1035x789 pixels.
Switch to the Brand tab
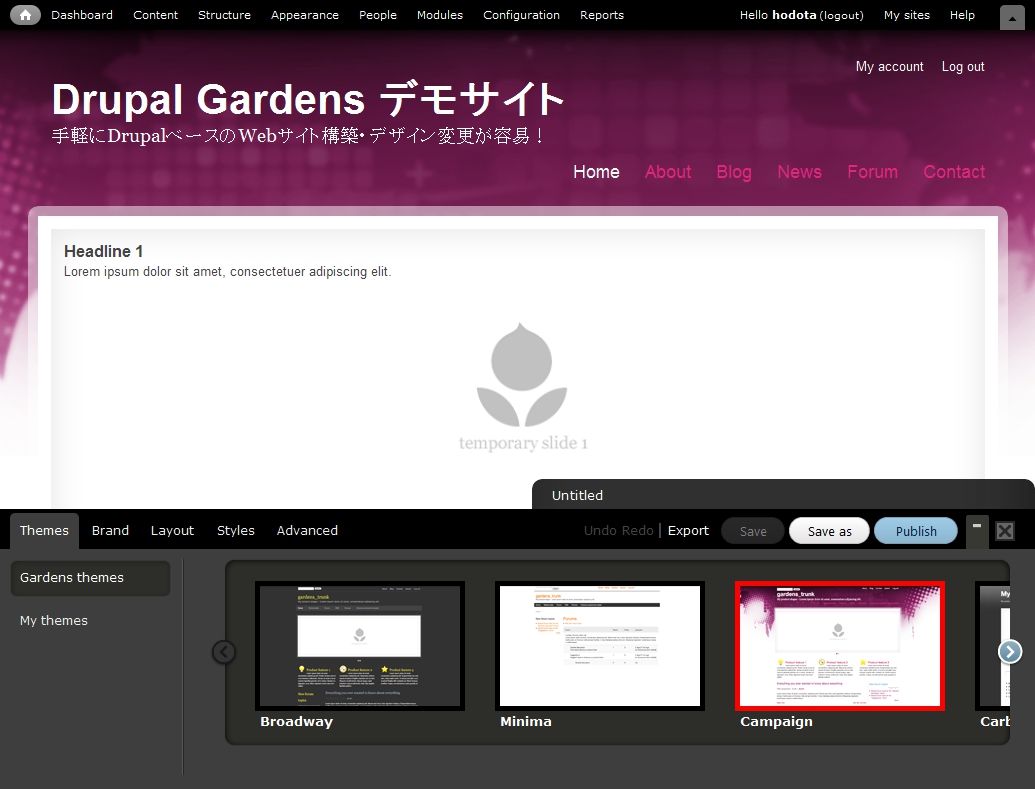110,531
